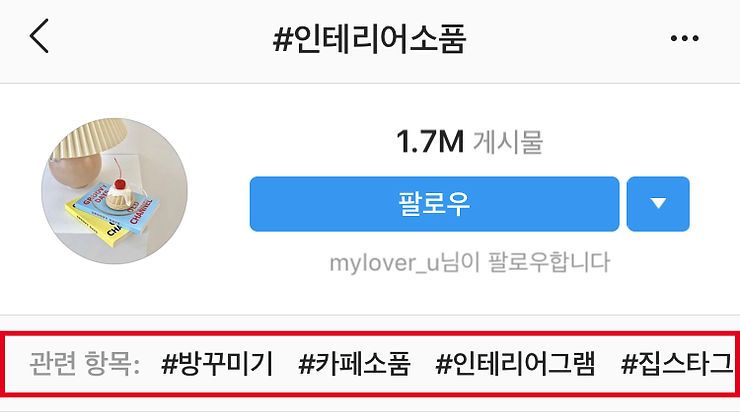Click the round beige lamp base in the photo
The height and width of the screenshot is (412, 740).
tap(76, 170)
